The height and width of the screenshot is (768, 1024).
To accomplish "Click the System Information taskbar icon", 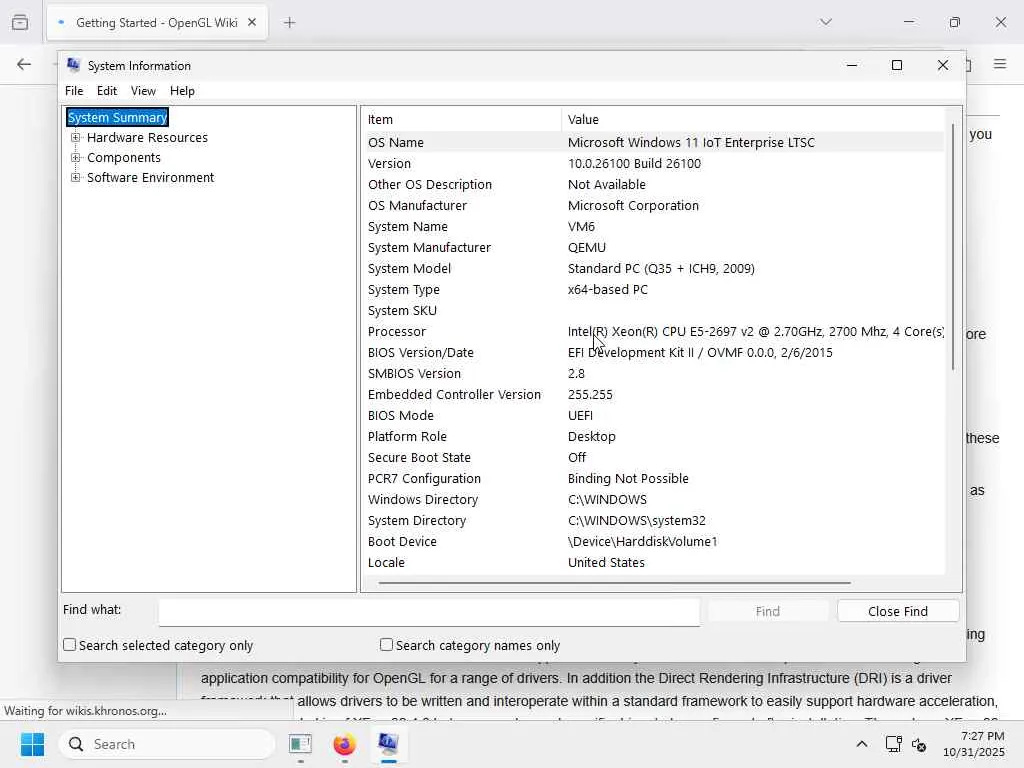I will pos(389,744).
